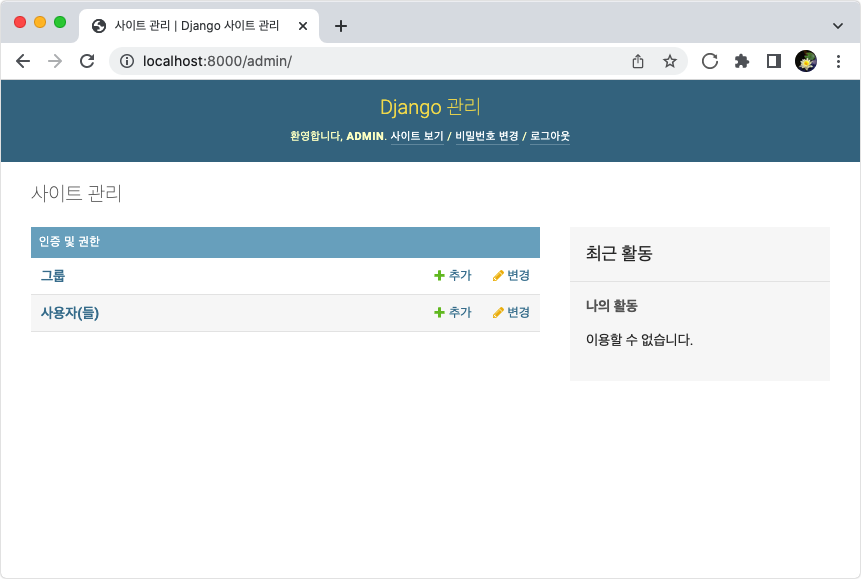Open the Extensions puzzle icon

click(742, 61)
